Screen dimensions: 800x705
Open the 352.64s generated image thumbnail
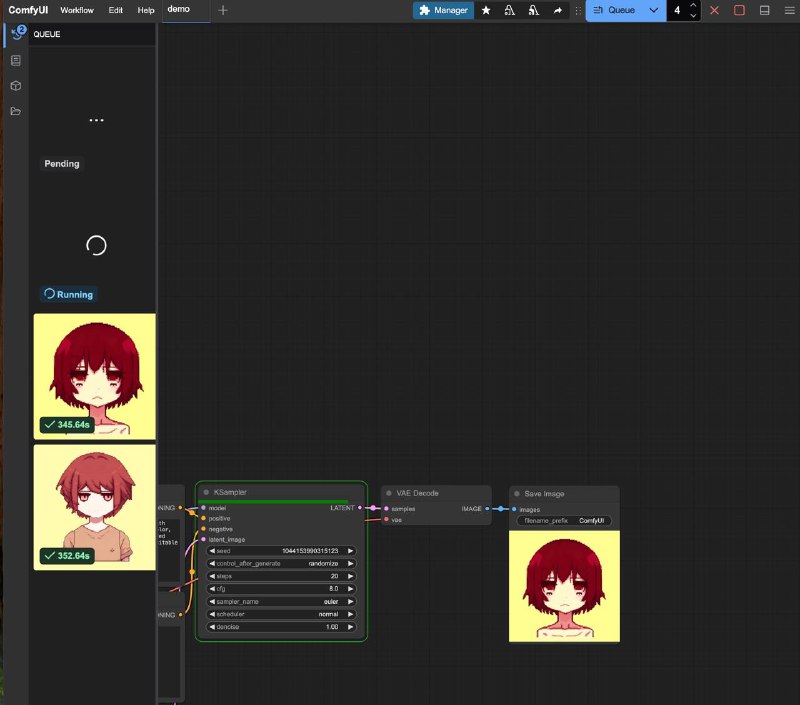tap(95, 507)
